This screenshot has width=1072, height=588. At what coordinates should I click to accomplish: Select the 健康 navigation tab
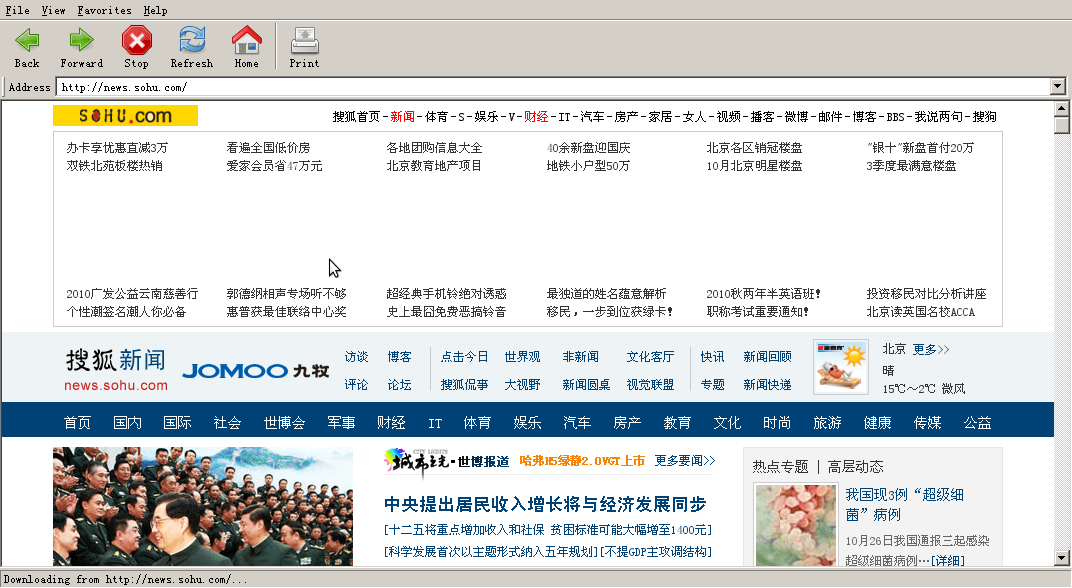pyautogui.click(x=877, y=423)
